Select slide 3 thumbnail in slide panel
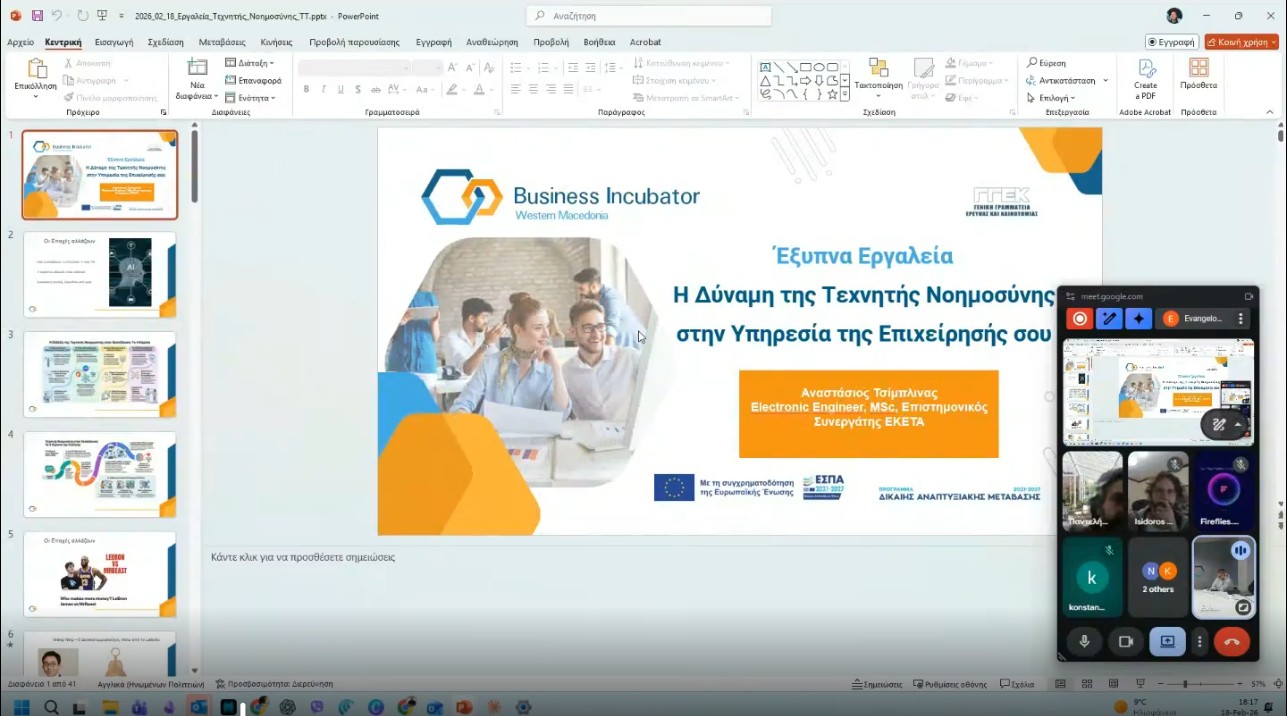1287x716 pixels. [100, 374]
